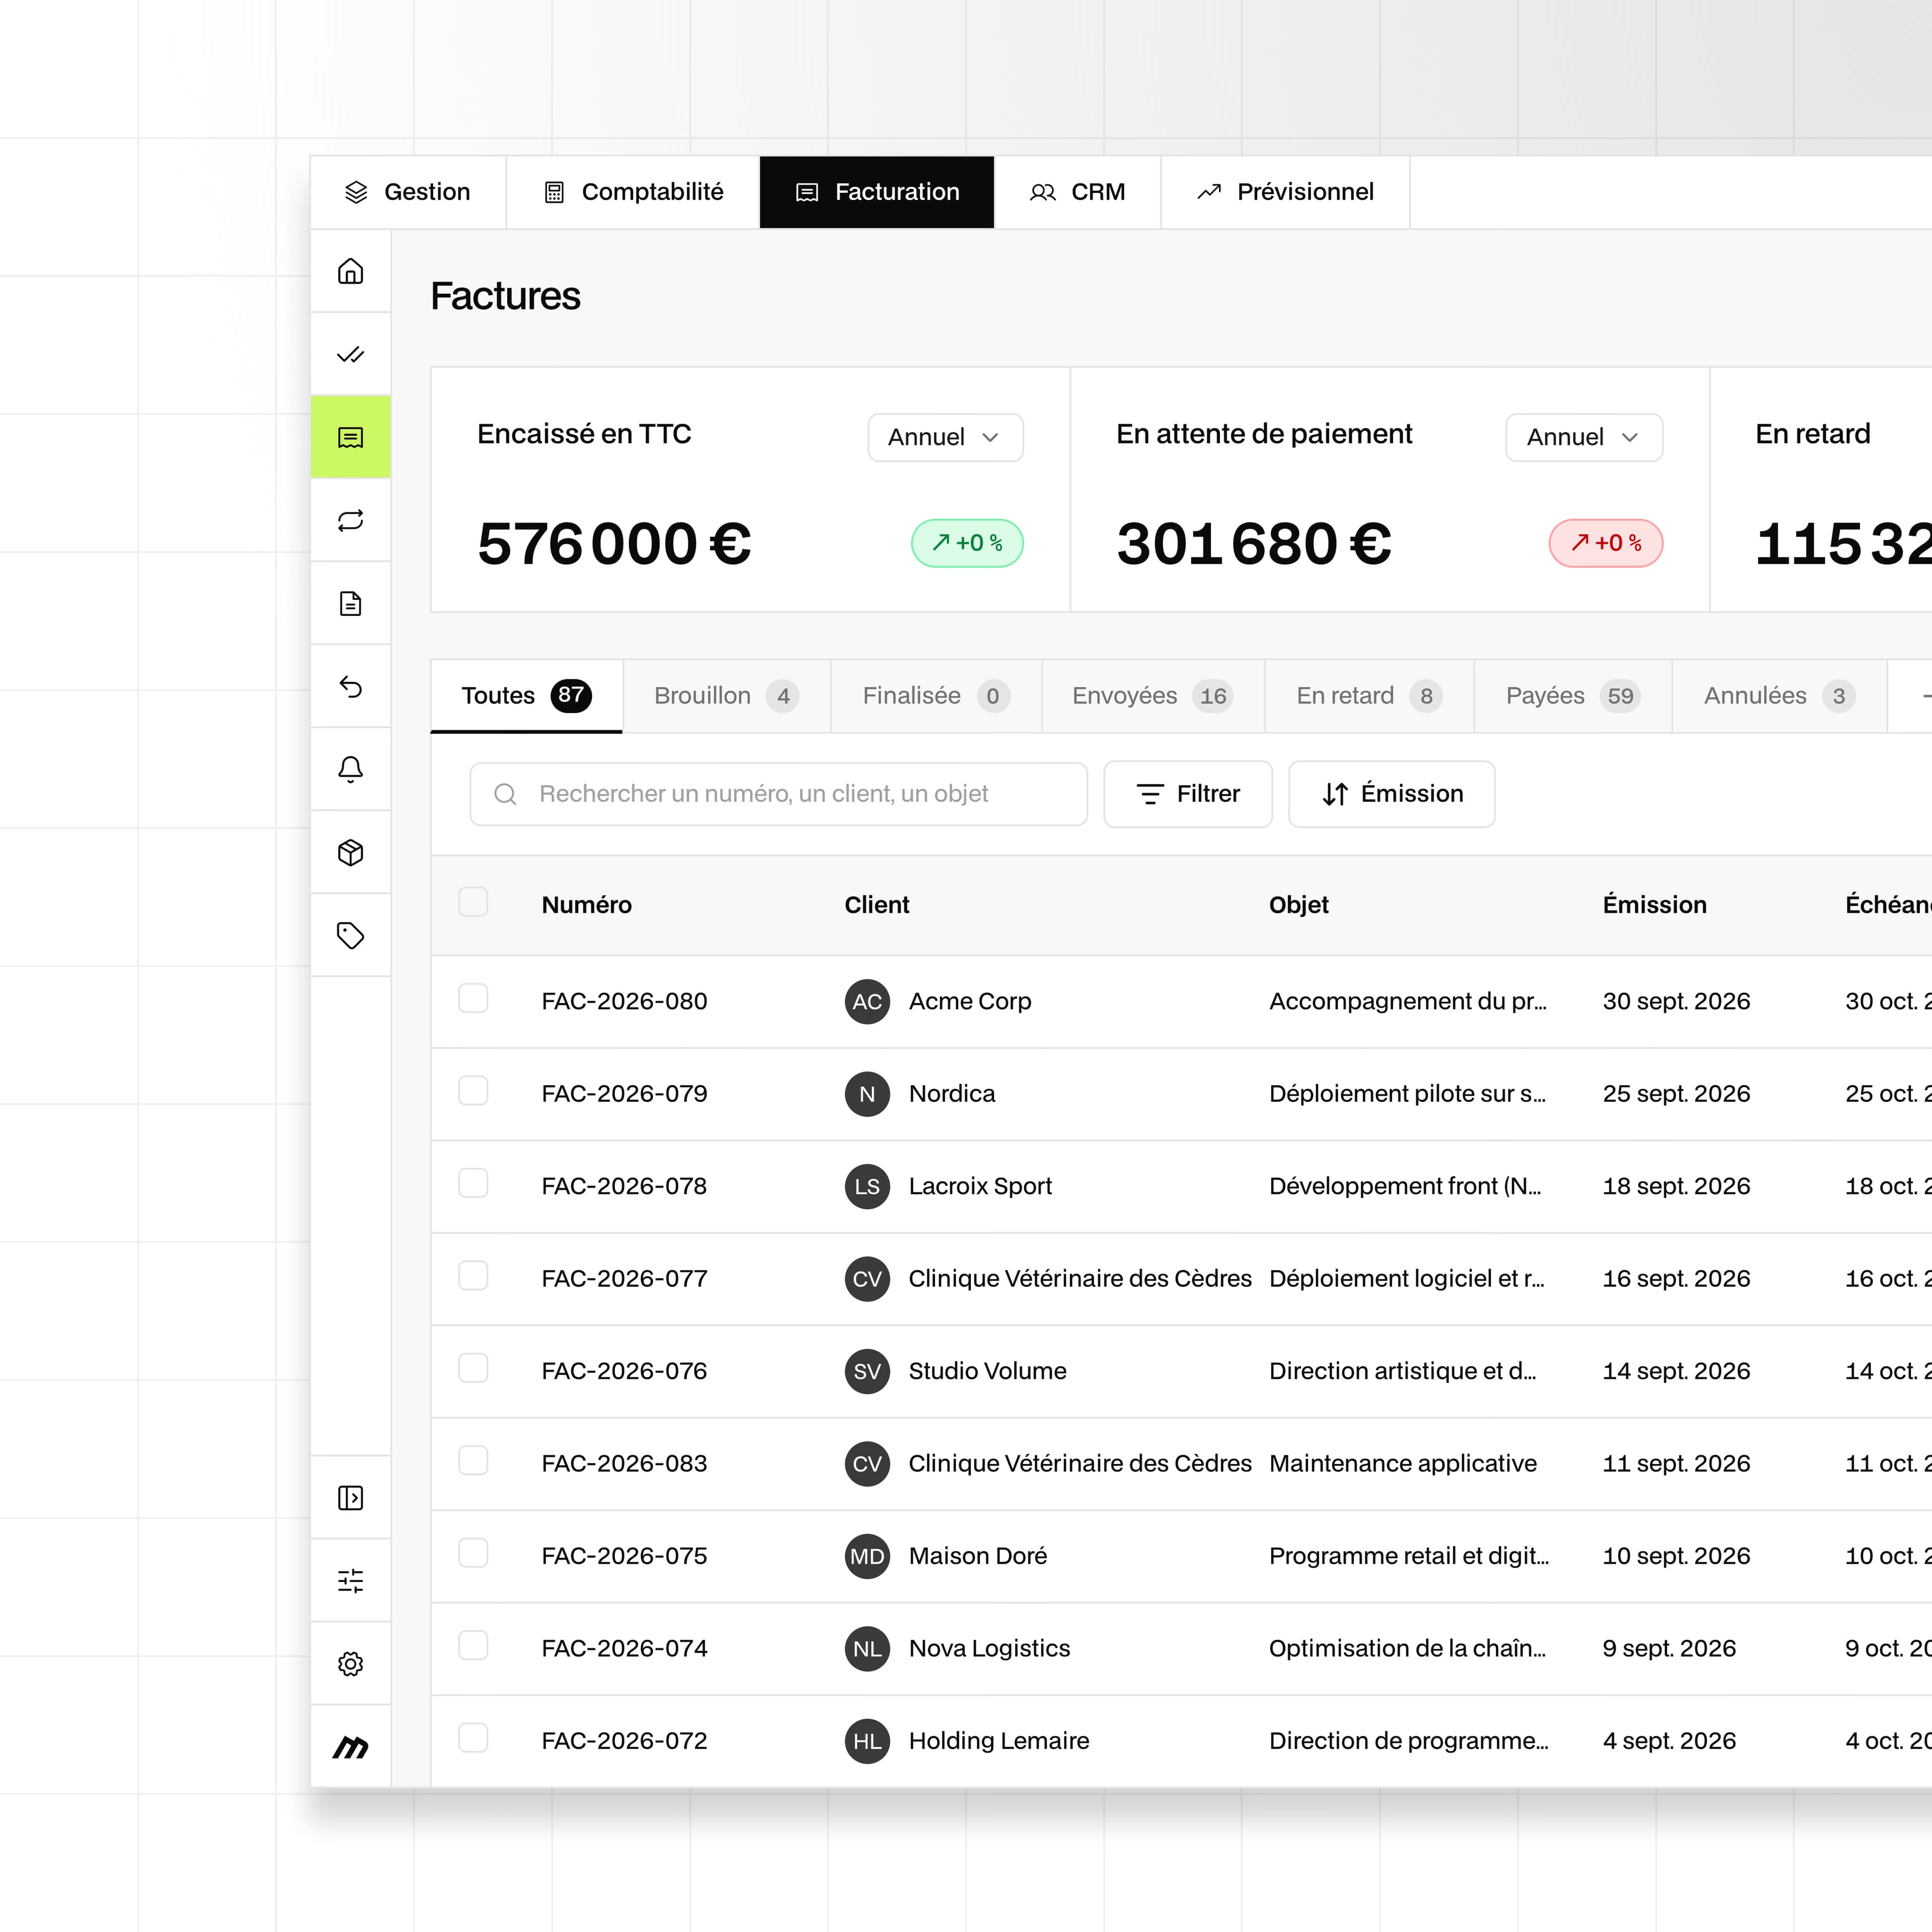Click the invoice search field

click(x=778, y=794)
